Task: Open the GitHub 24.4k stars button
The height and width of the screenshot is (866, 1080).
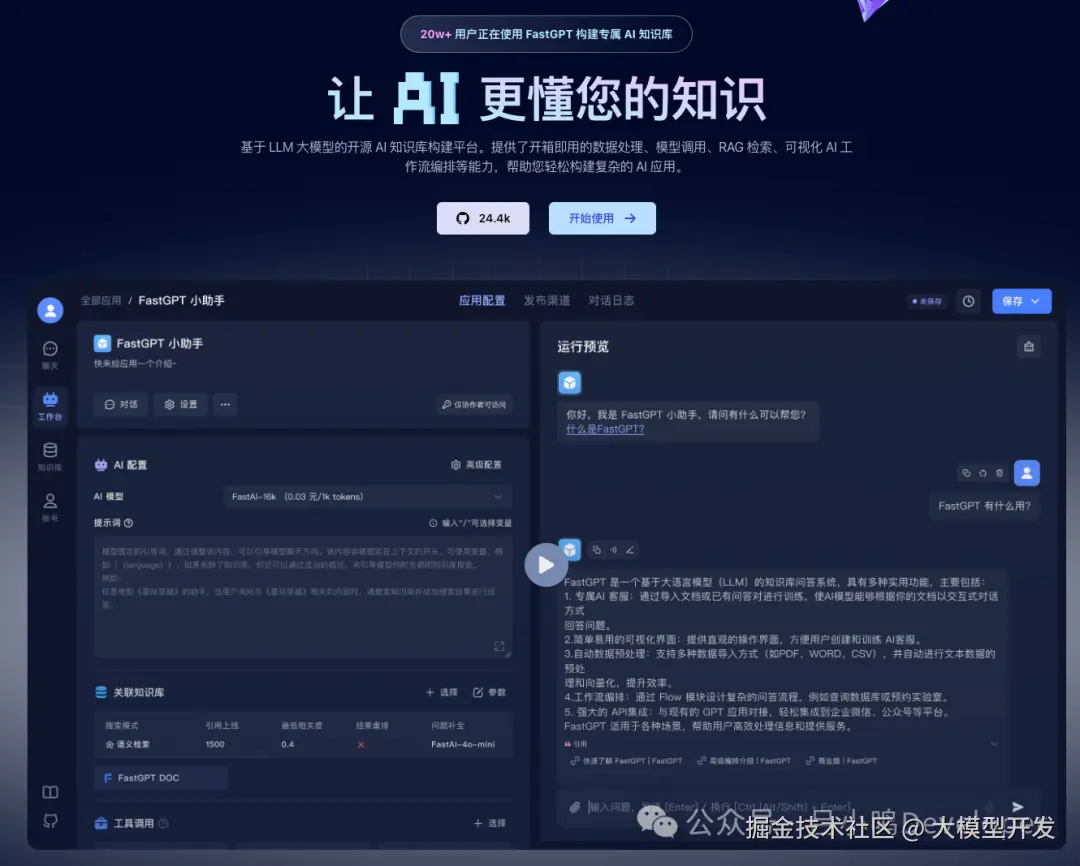Action: (483, 218)
